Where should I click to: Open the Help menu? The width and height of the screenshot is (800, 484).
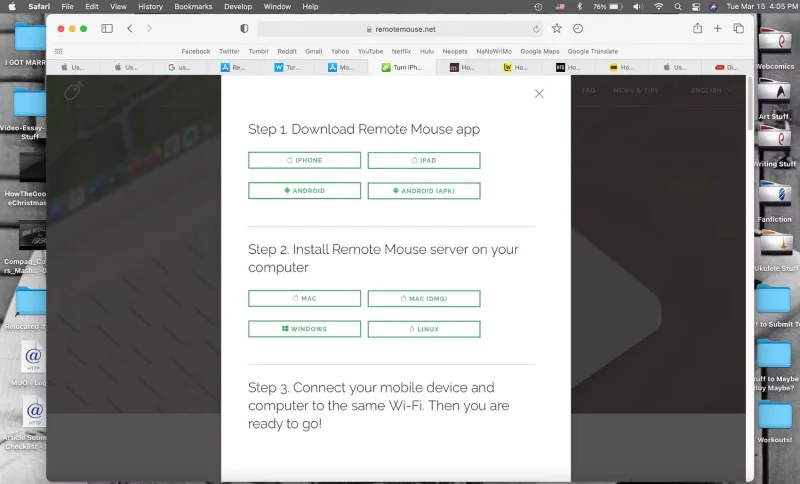[x=310, y=7]
